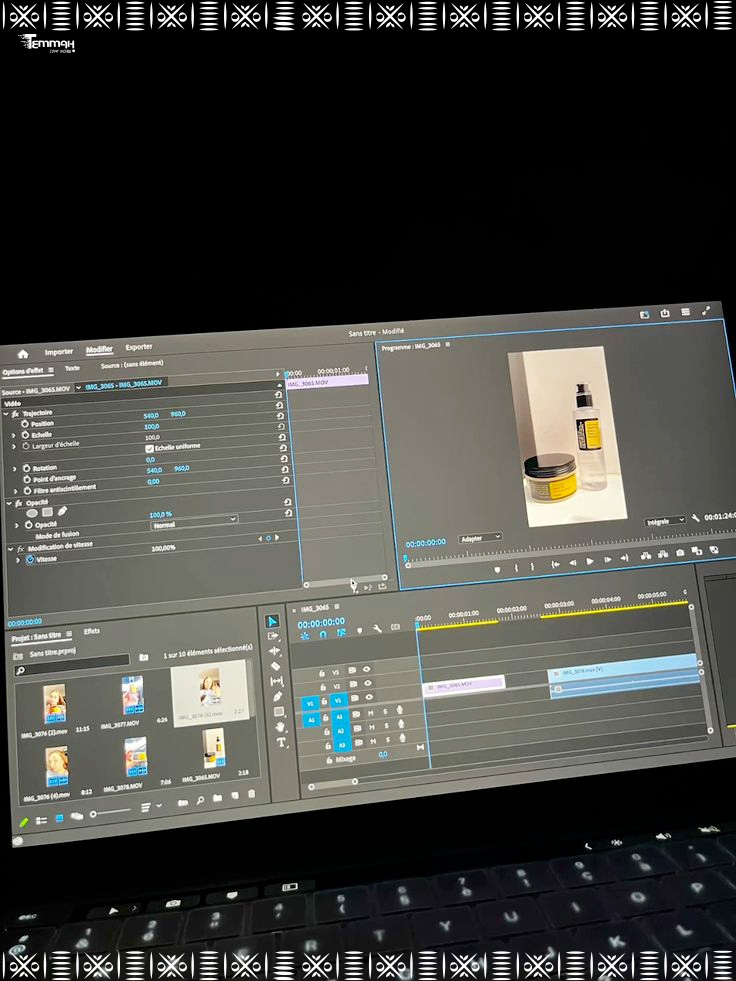Select the Track Select Forward tool
The width and height of the screenshot is (736, 981).
(x=273, y=636)
